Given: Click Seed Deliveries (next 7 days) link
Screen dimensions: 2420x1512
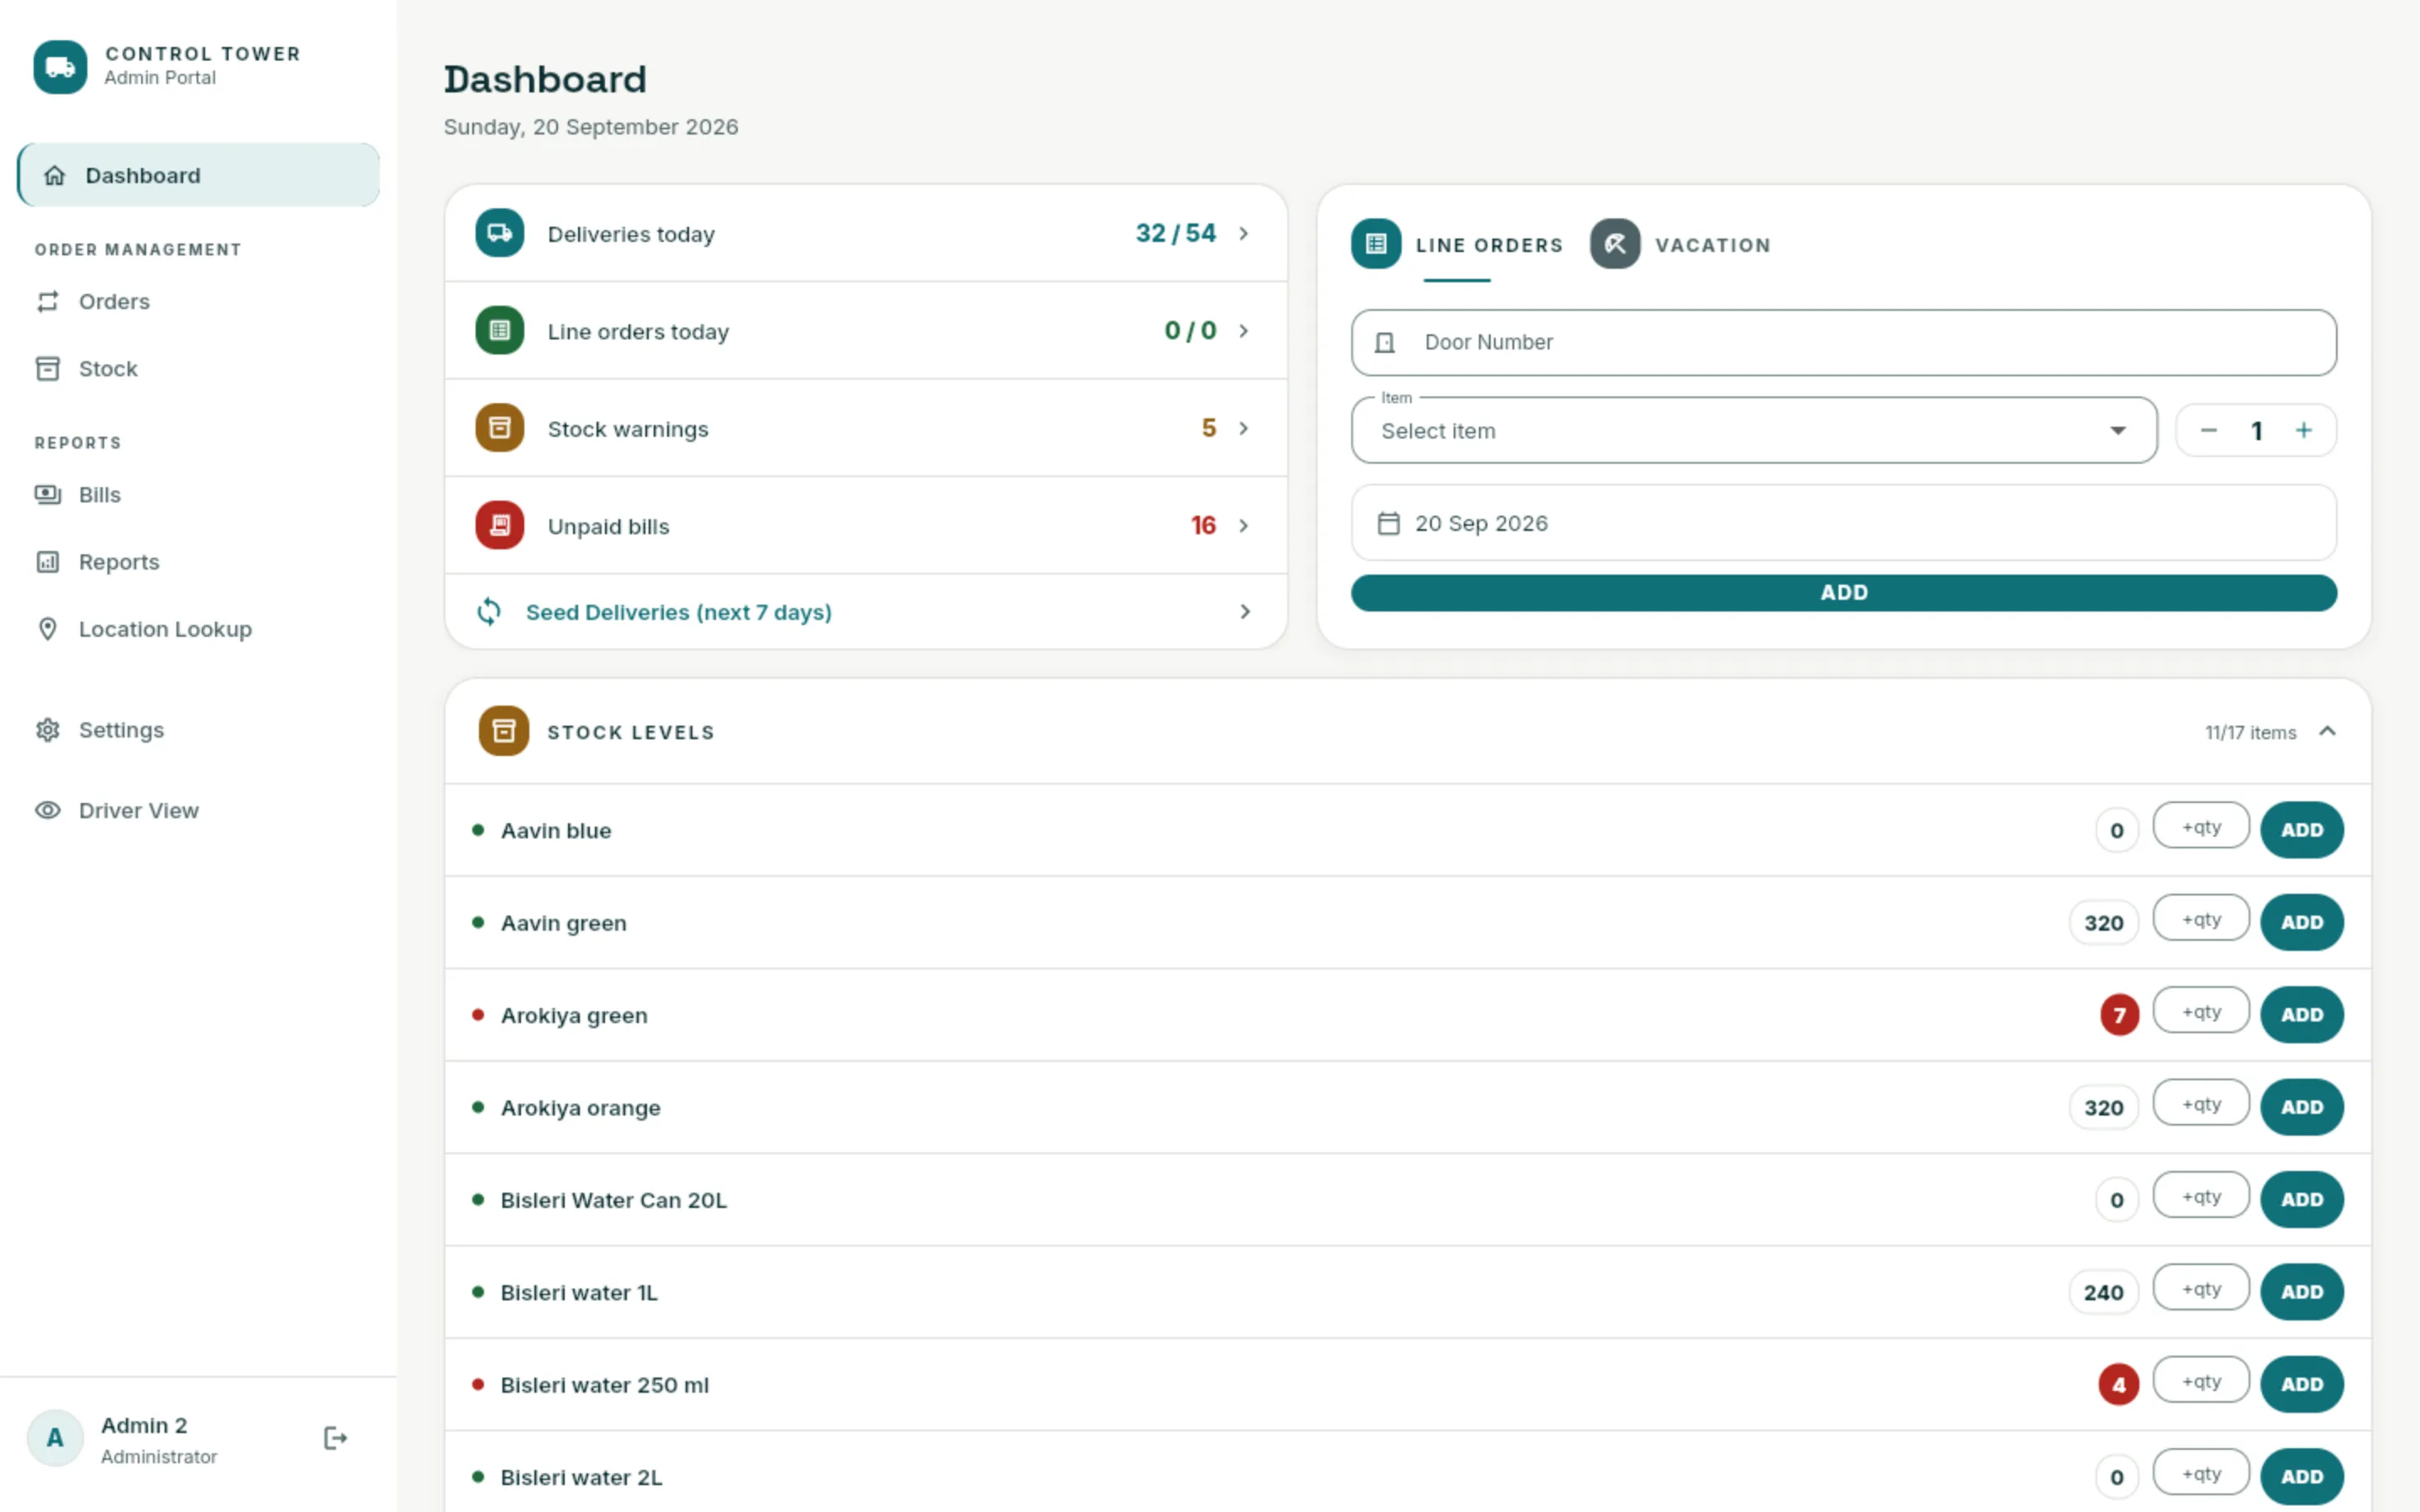Looking at the screenshot, I should point(678,612).
